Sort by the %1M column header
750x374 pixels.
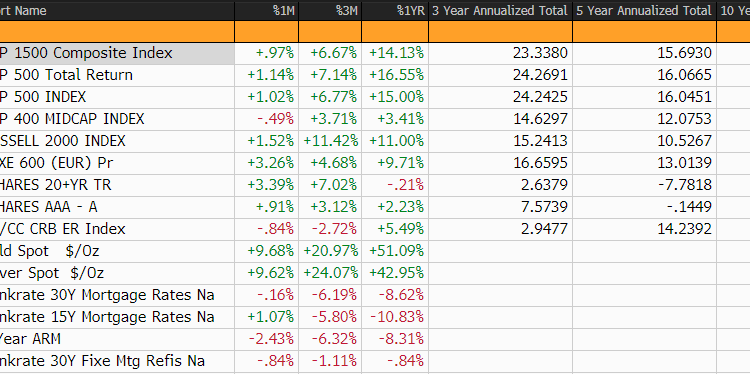(x=266, y=11)
